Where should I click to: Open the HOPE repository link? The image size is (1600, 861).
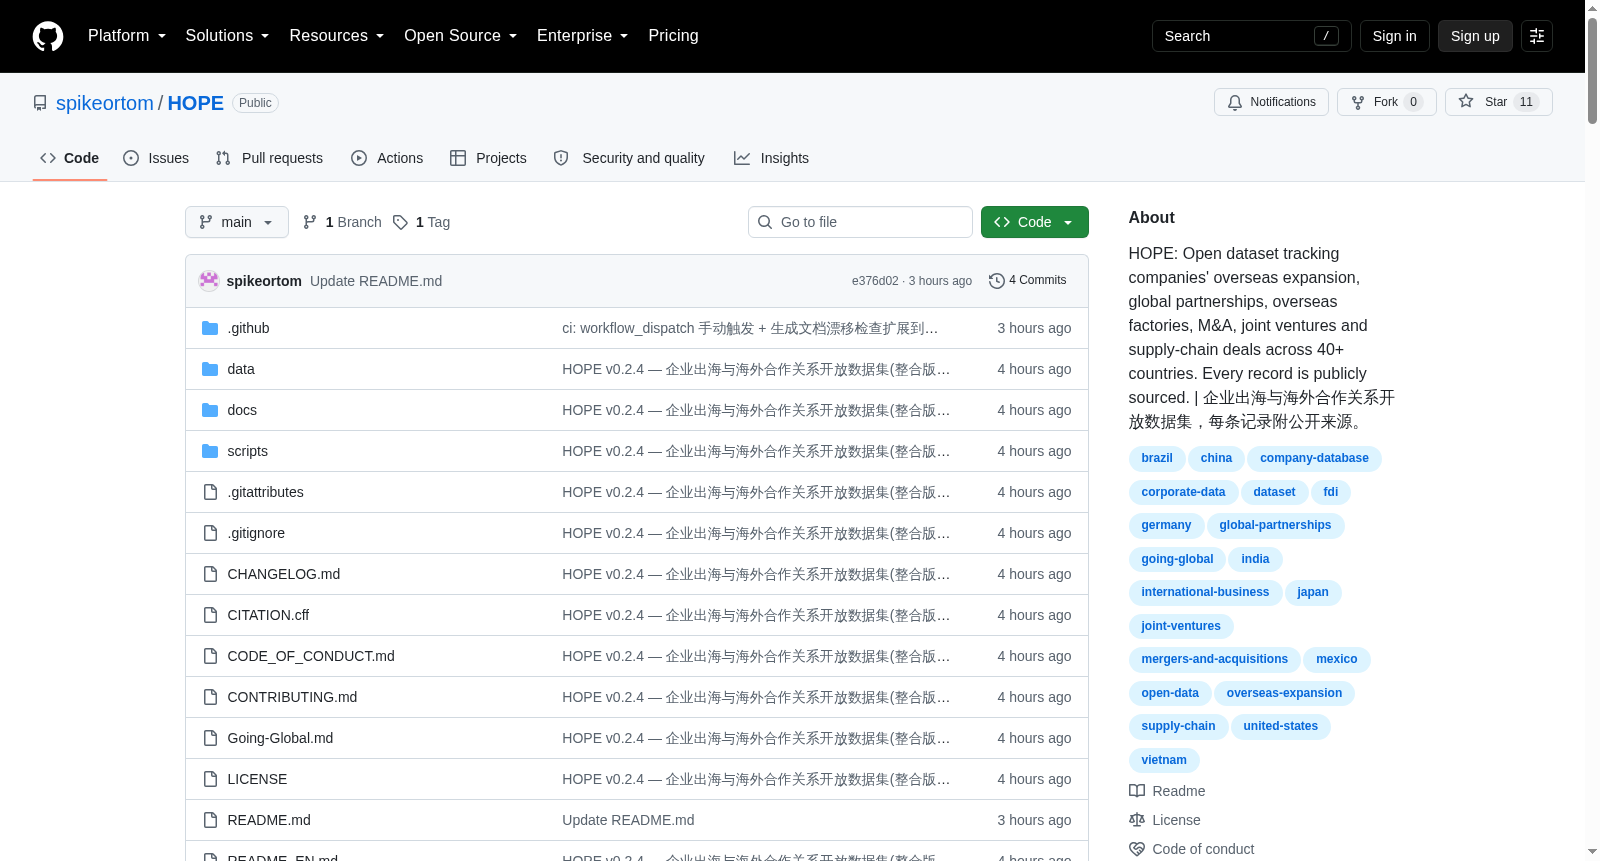point(196,103)
